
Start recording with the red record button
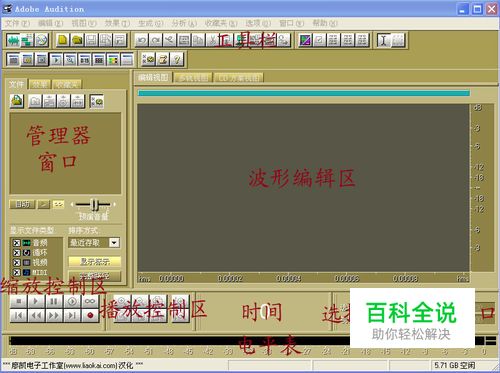(90, 315)
